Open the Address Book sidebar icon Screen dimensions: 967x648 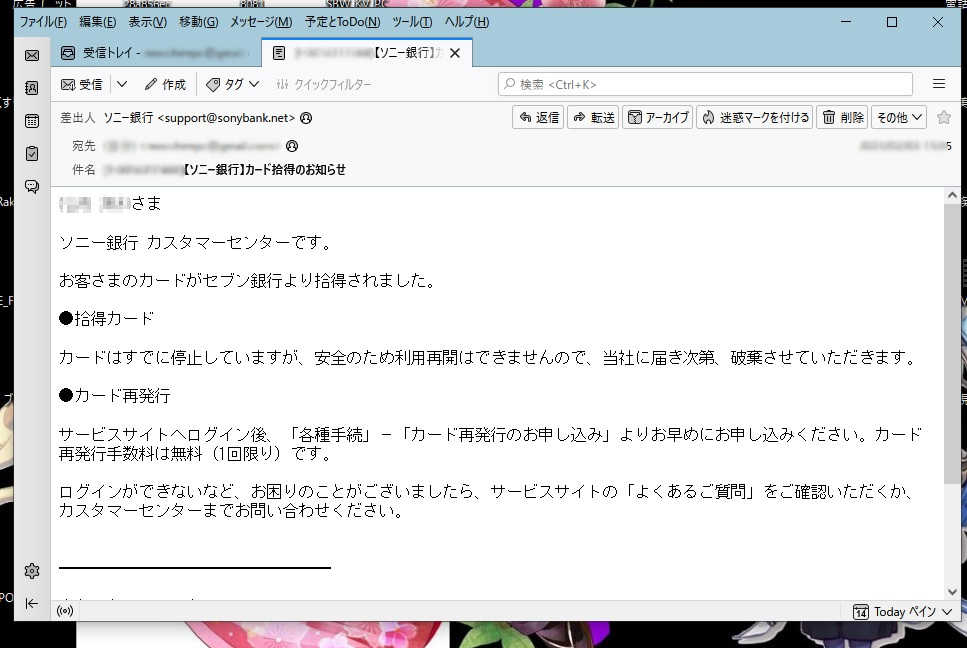[x=32, y=88]
